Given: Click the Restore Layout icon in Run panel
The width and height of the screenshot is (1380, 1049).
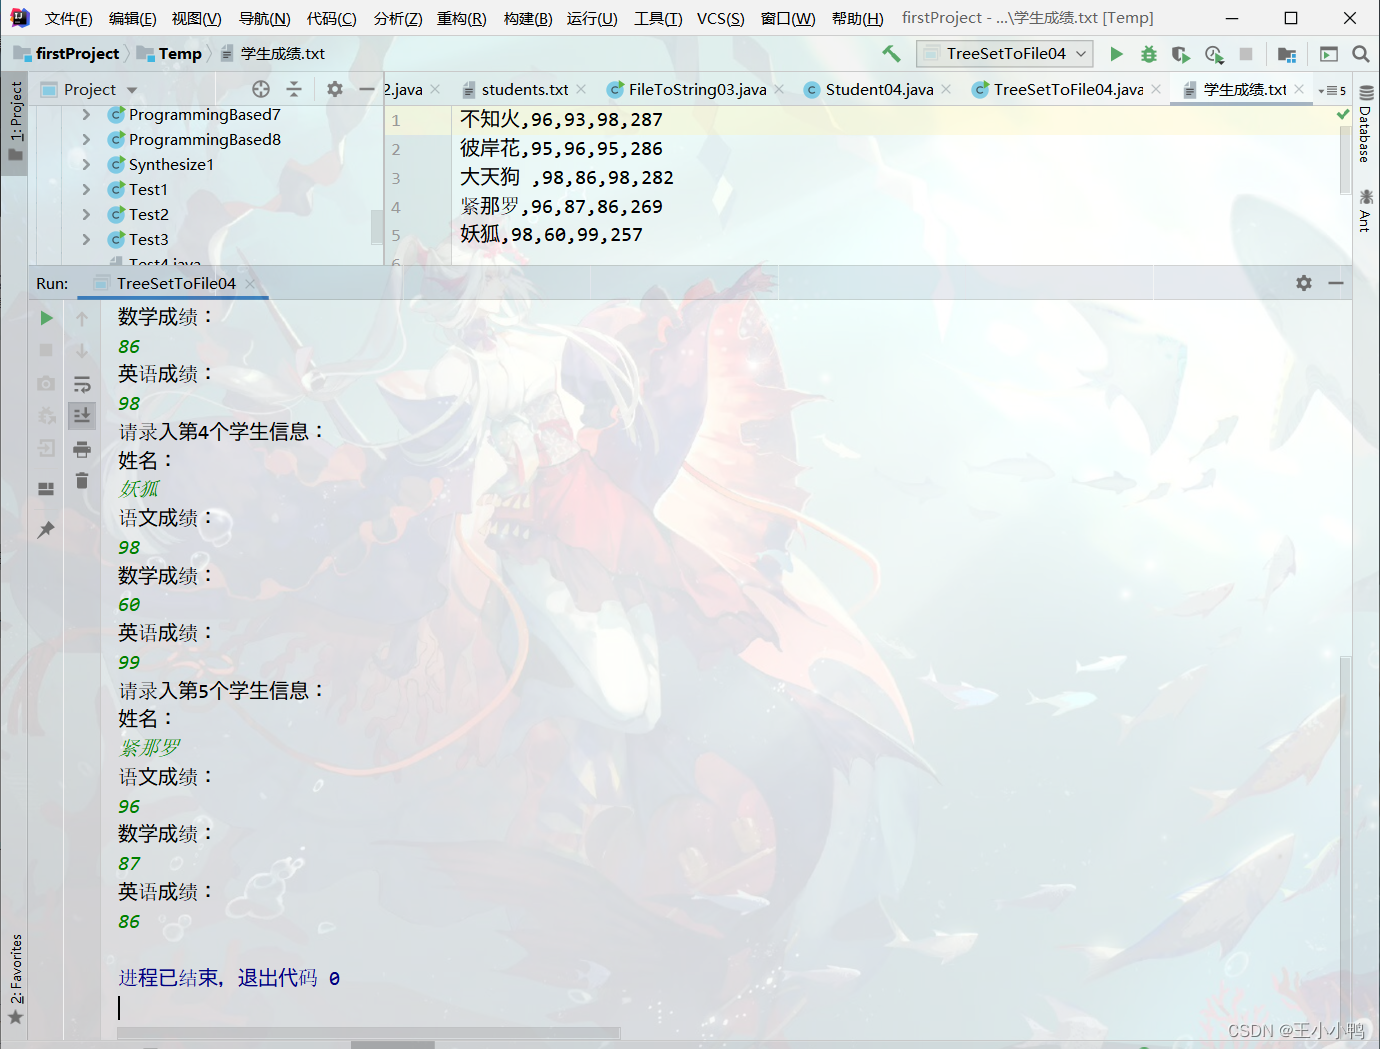Looking at the screenshot, I should coord(46,489).
